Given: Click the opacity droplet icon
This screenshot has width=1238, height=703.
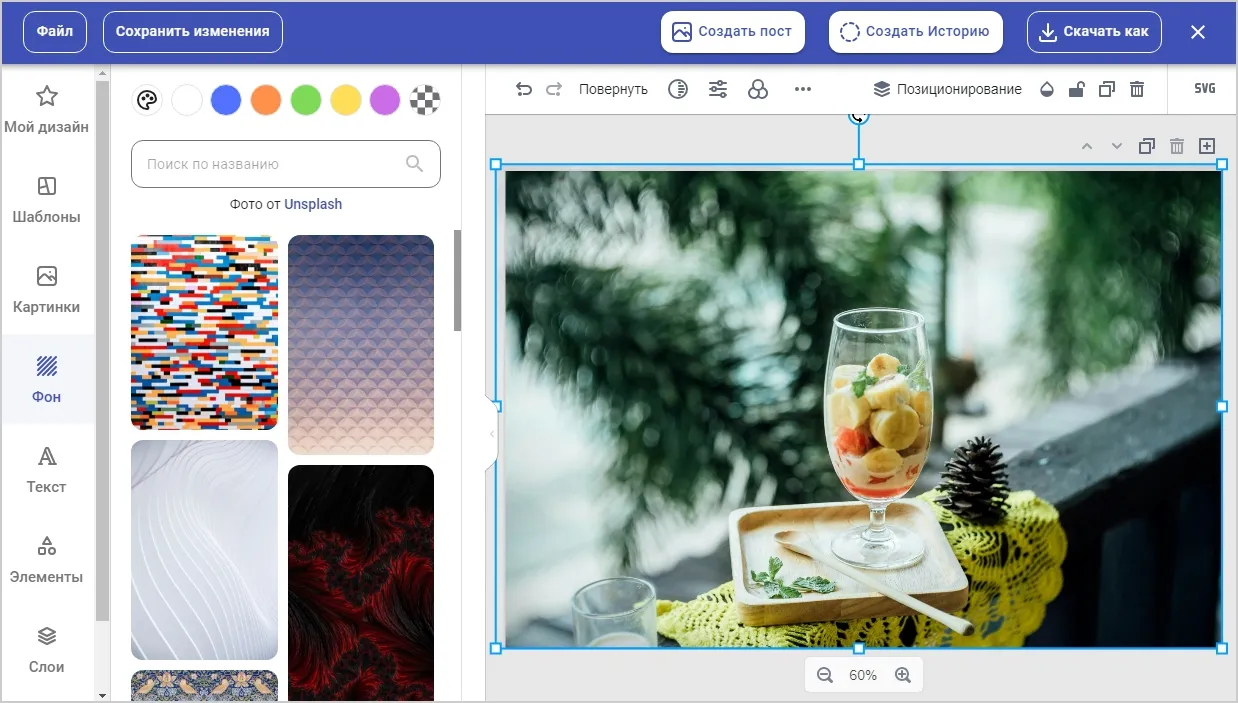Looking at the screenshot, I should coord(1046,89).
